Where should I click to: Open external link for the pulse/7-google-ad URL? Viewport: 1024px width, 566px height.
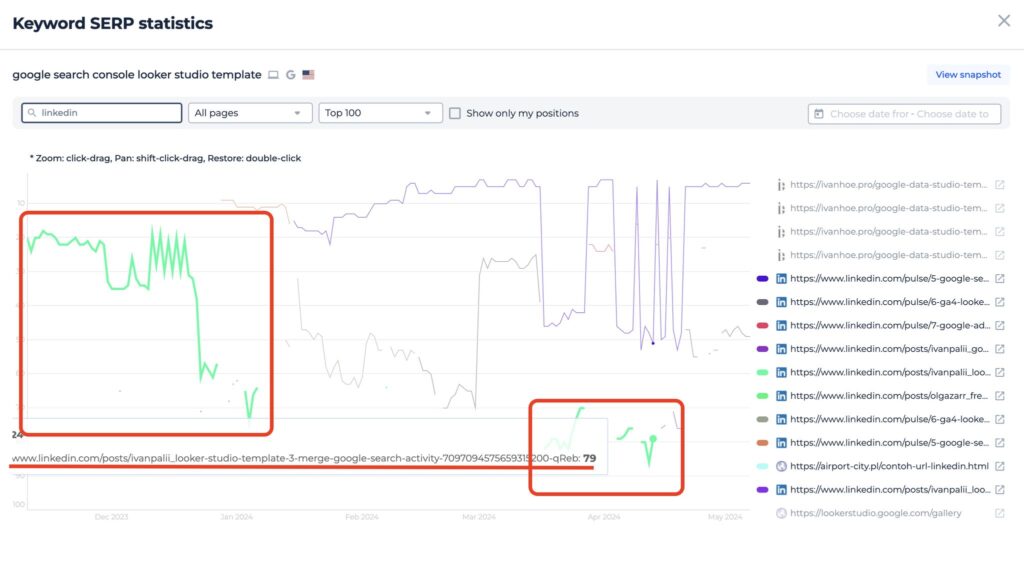coord(999,325)
